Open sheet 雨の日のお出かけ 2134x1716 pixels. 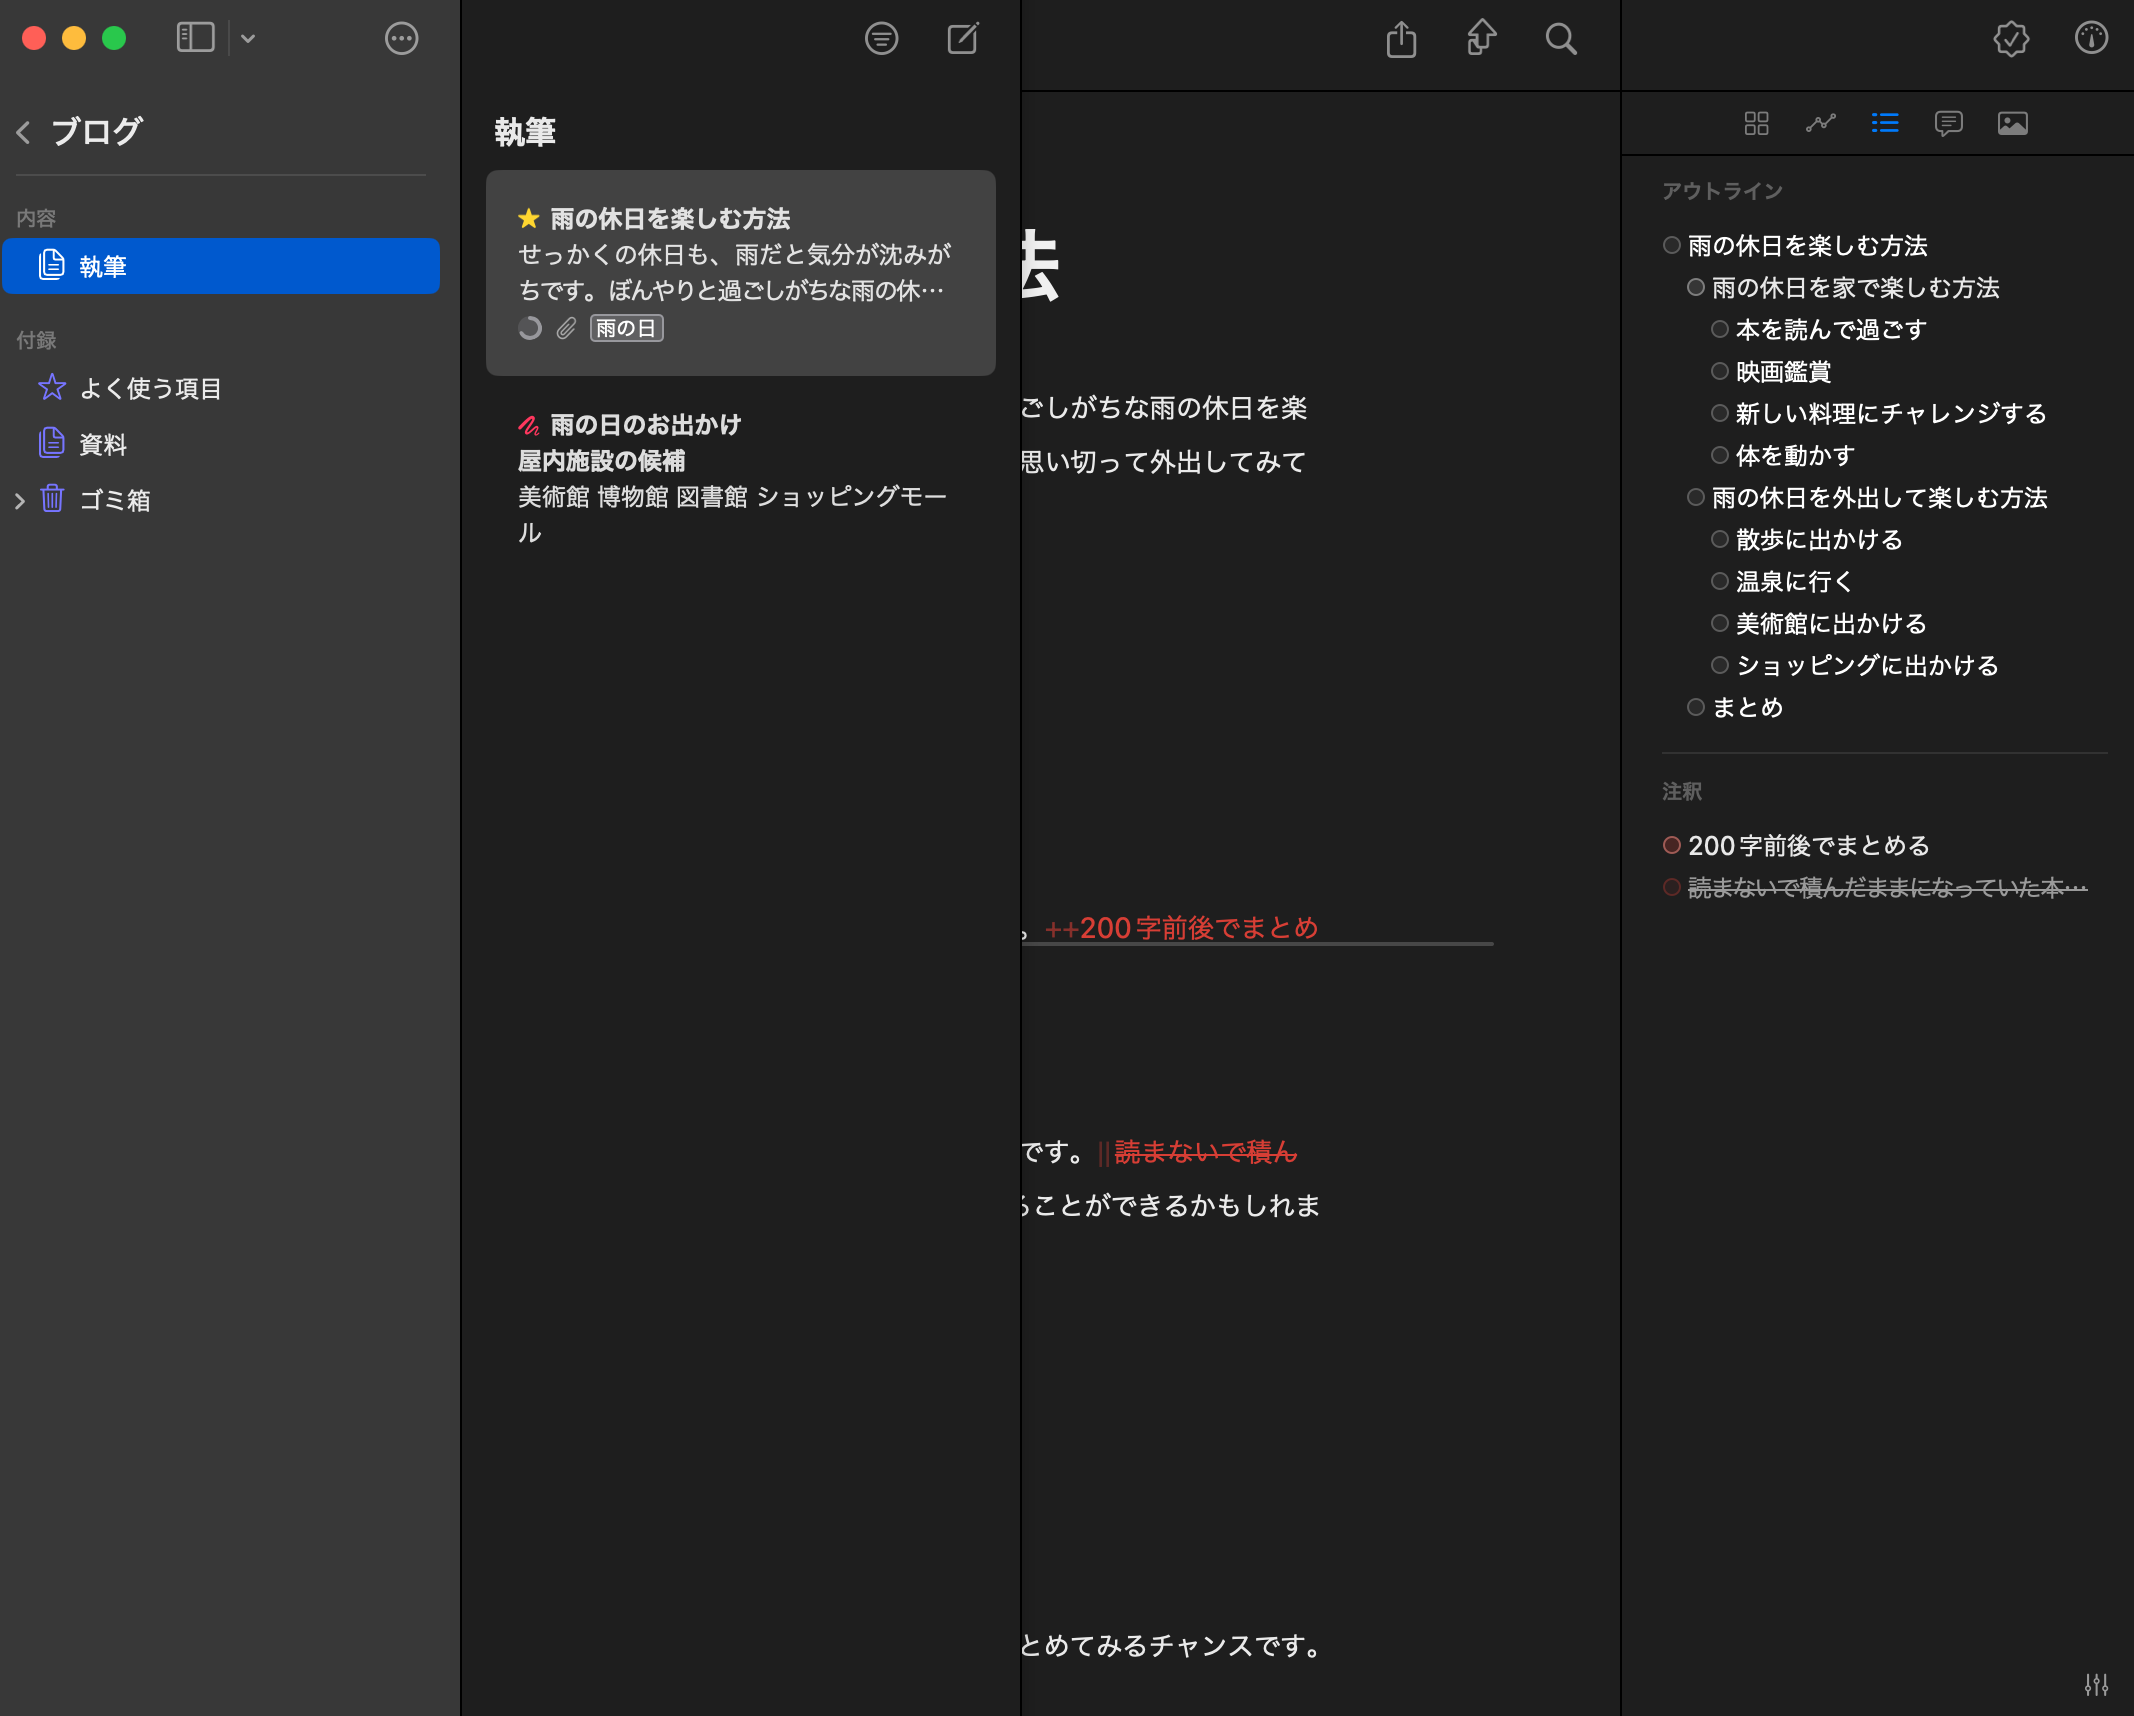[x=741, y=478]
